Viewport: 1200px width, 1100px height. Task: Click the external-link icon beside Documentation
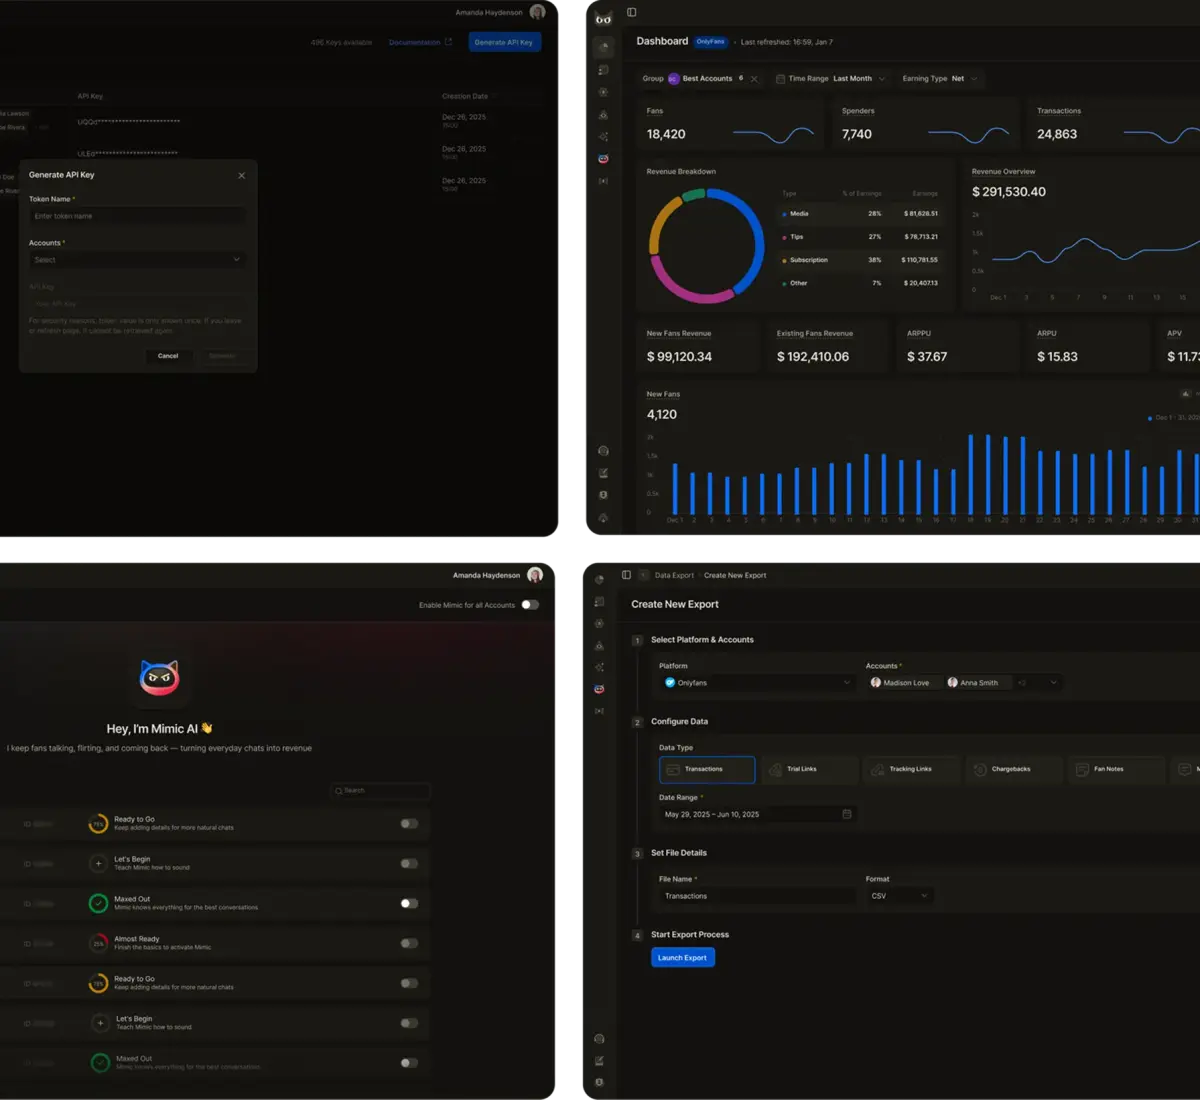coord(448,42)
